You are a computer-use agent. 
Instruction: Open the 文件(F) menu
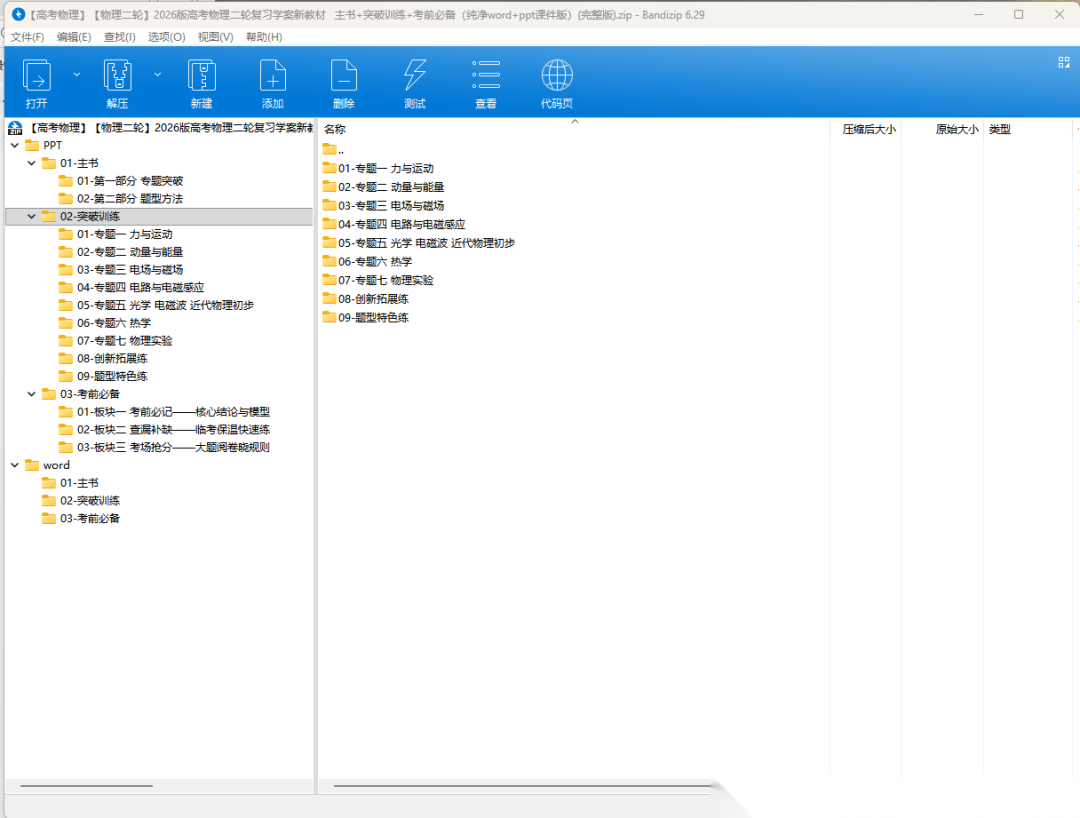coord(27,37)
